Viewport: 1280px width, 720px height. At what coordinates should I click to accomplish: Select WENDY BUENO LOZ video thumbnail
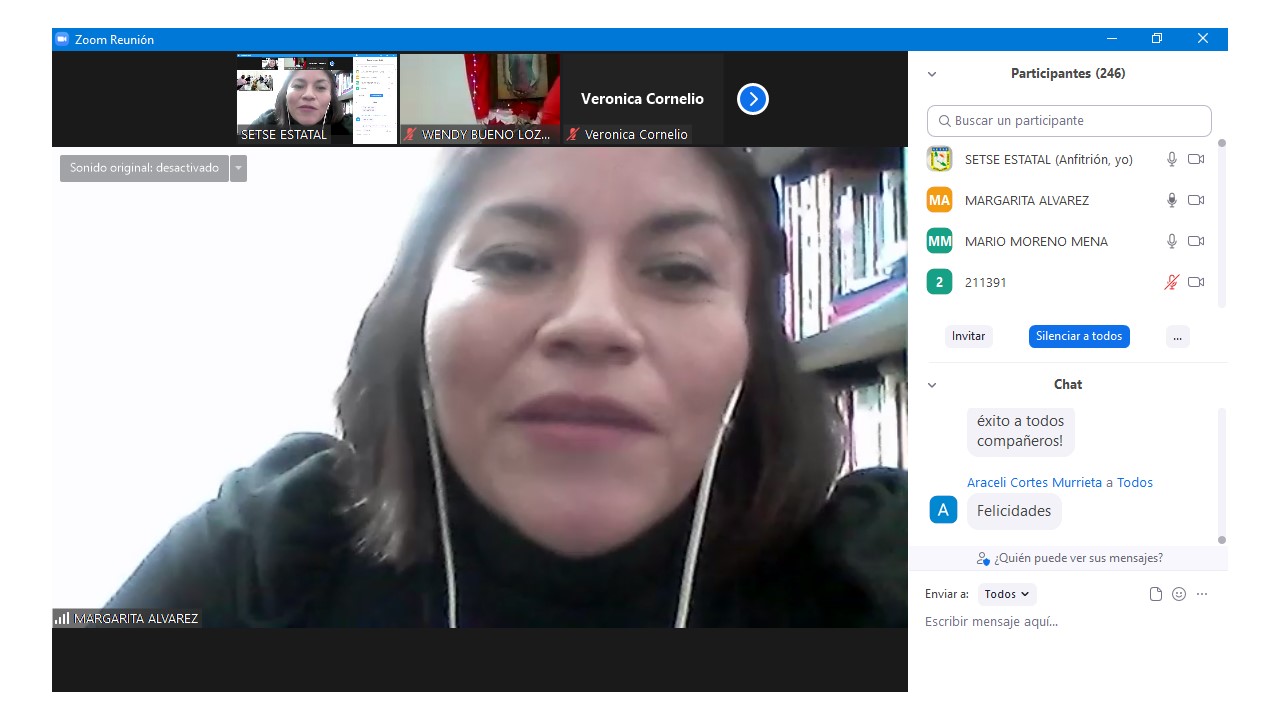pos(480,99)
